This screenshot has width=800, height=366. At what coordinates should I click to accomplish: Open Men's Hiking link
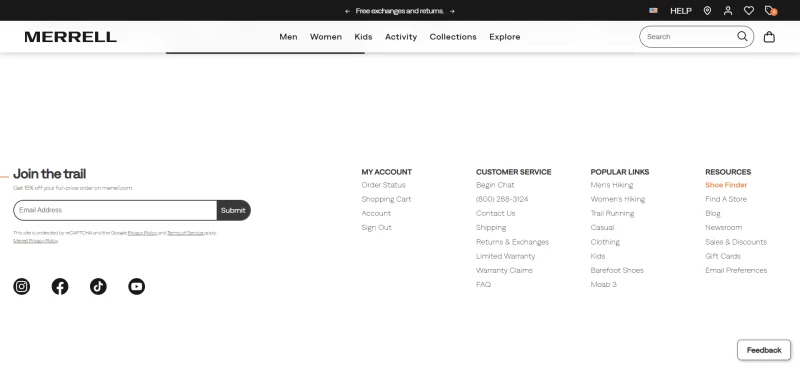click(x=612, y=185)
